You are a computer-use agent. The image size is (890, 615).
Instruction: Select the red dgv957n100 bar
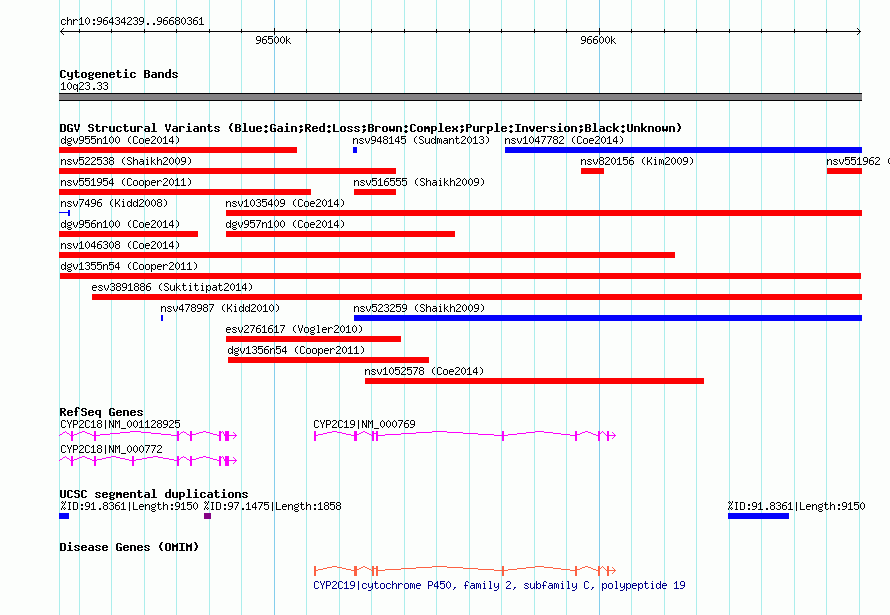(x=341, y=234)
